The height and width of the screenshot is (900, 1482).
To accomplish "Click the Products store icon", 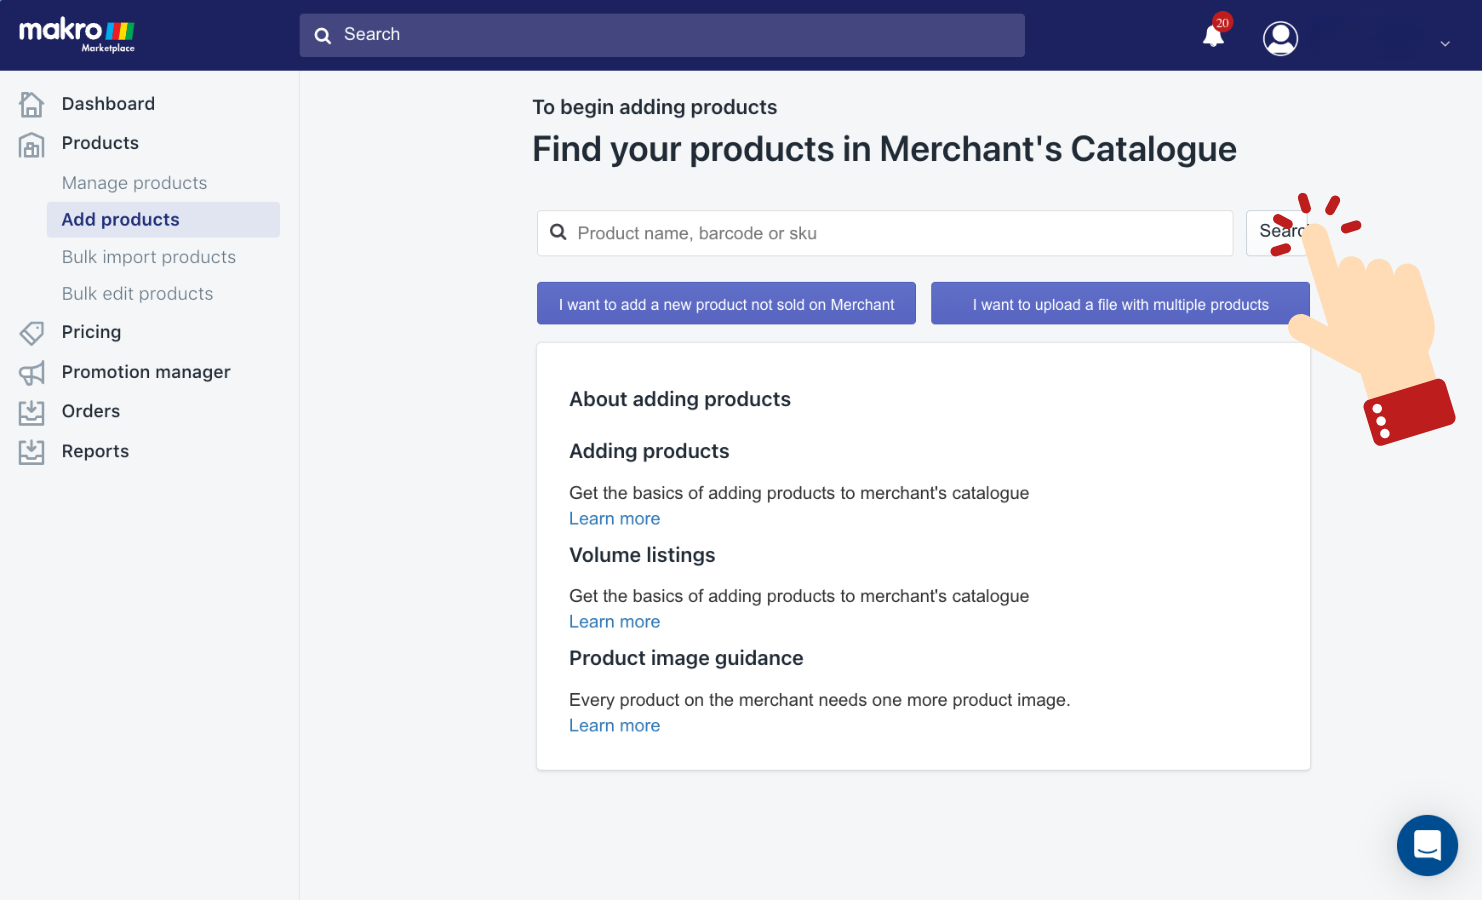I will [32, 145].
